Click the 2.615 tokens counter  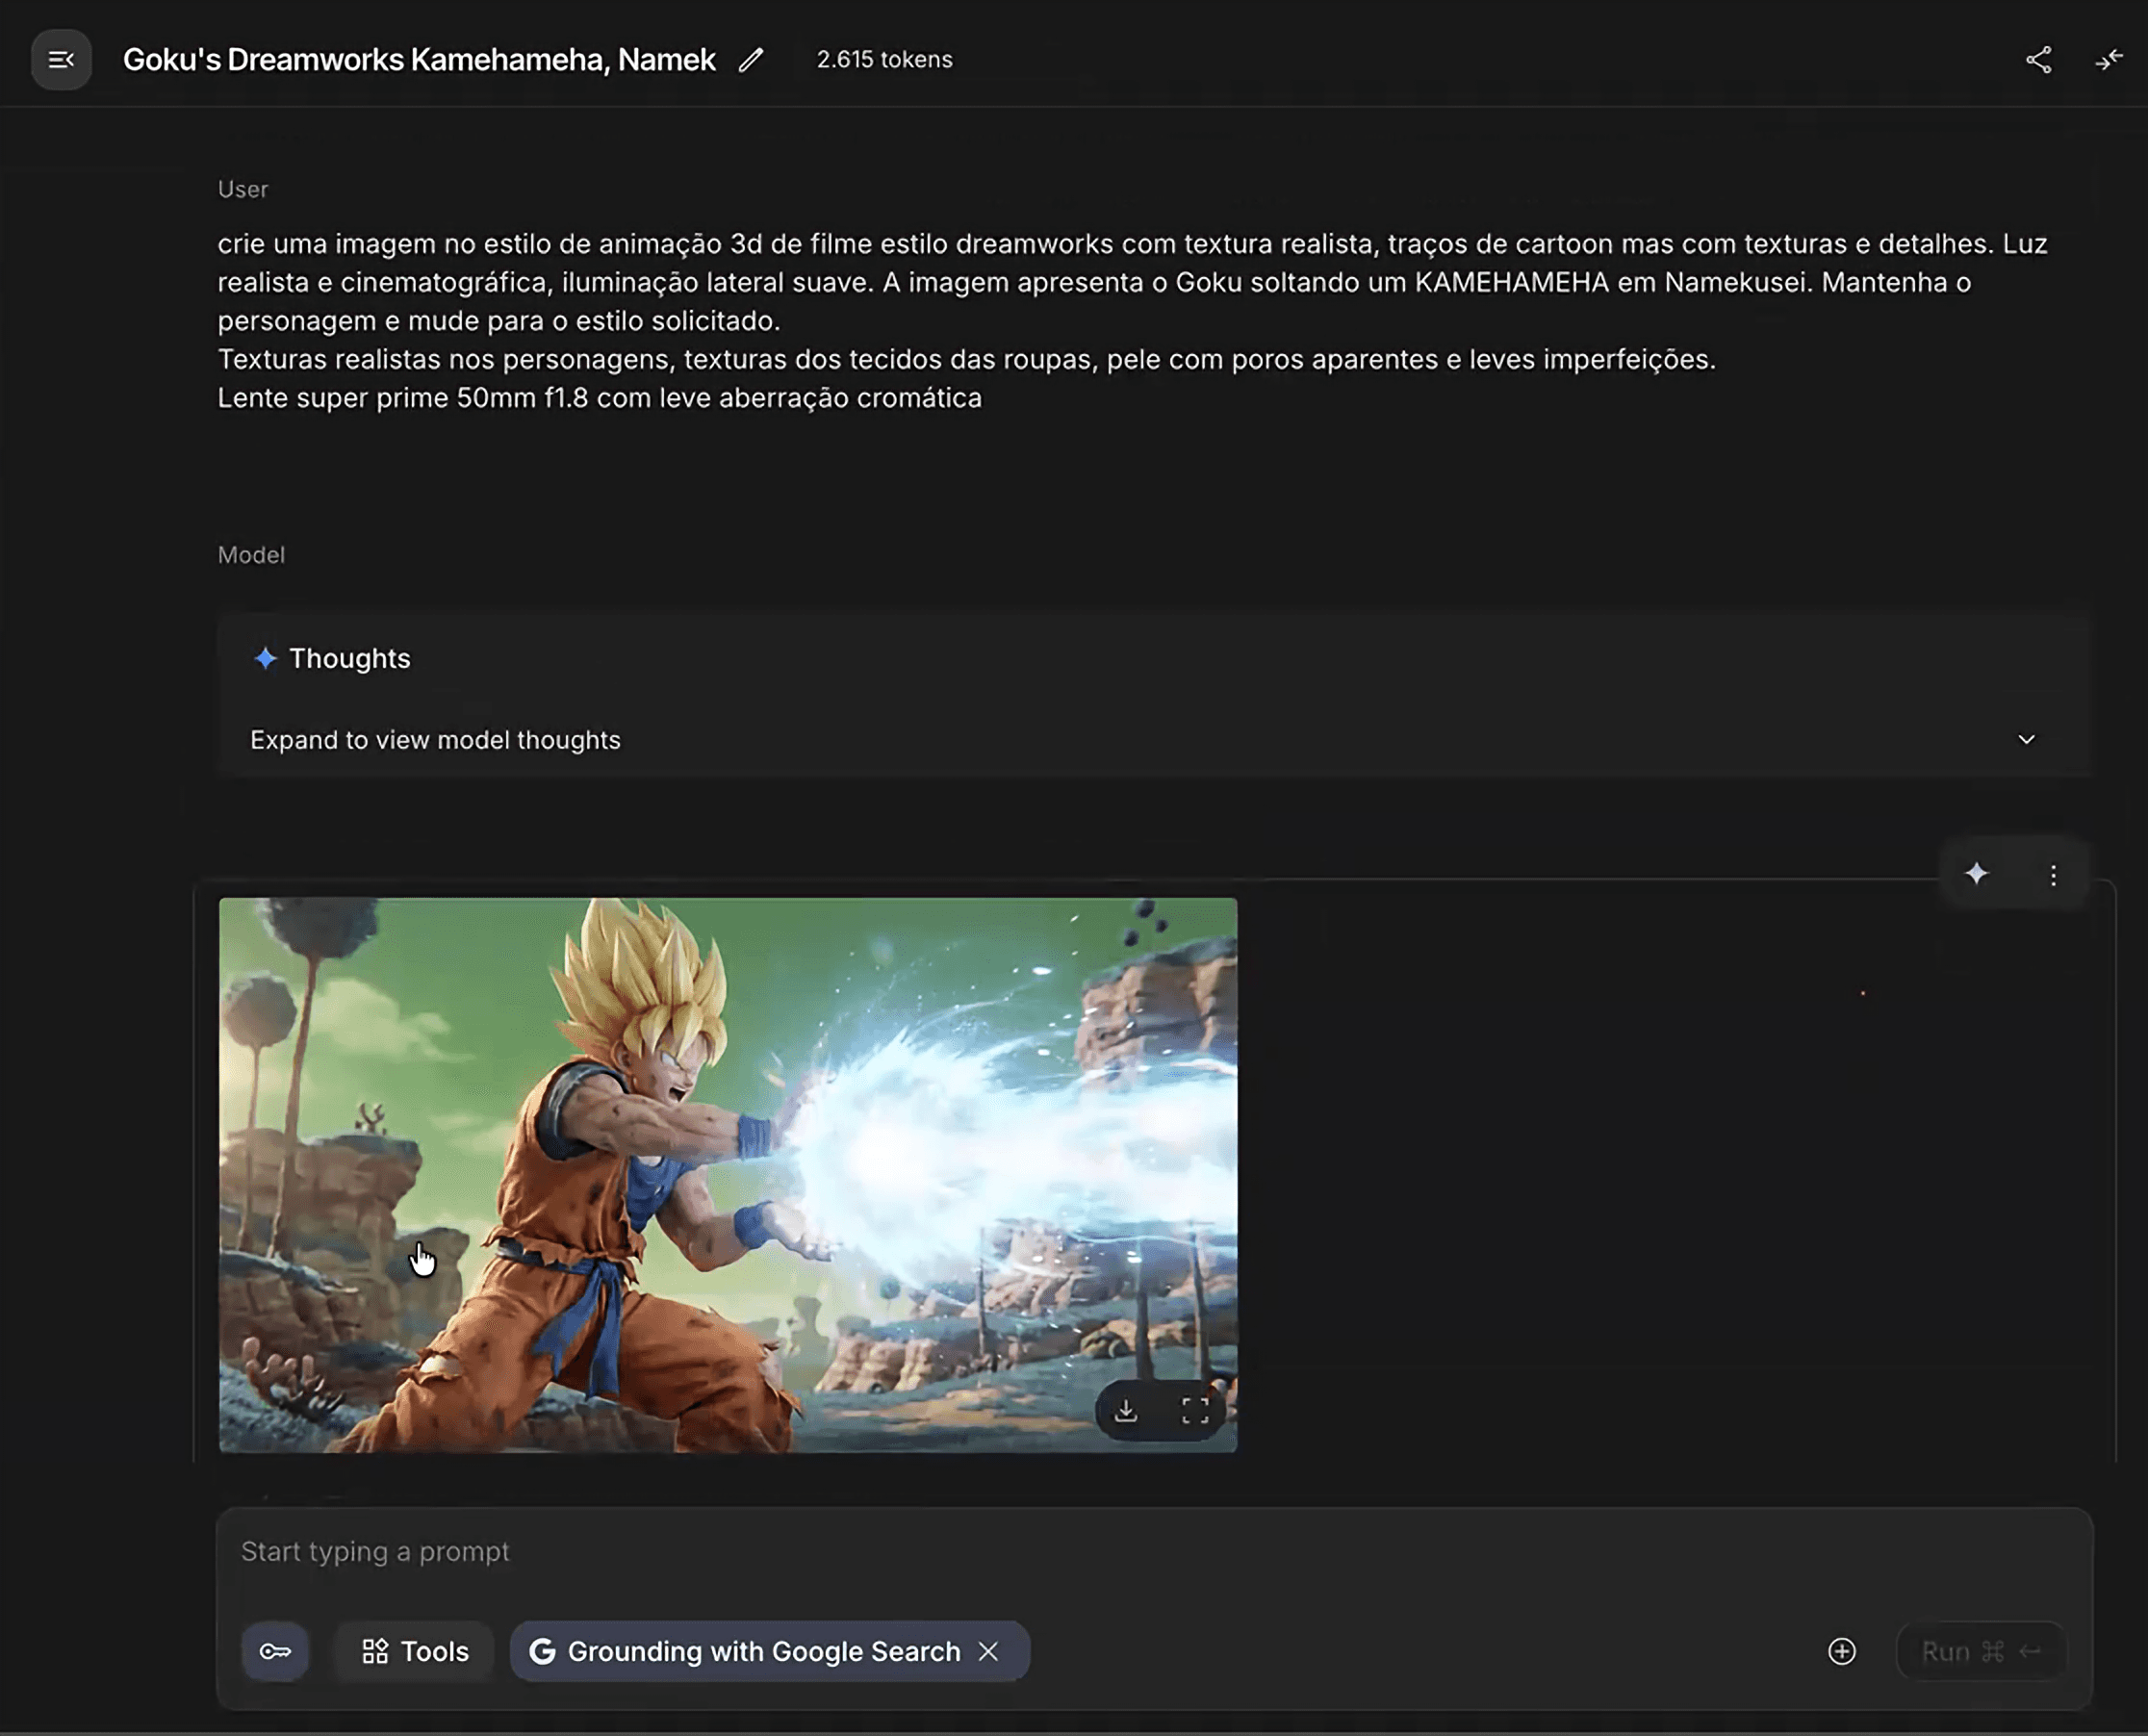[884, 60]
